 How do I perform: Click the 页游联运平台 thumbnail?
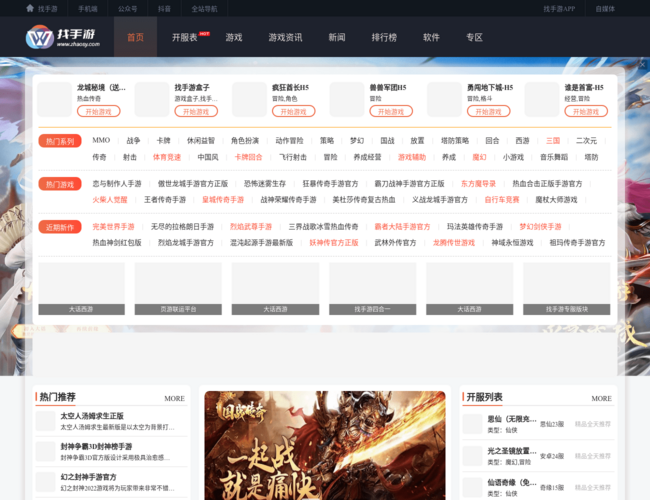178,289
